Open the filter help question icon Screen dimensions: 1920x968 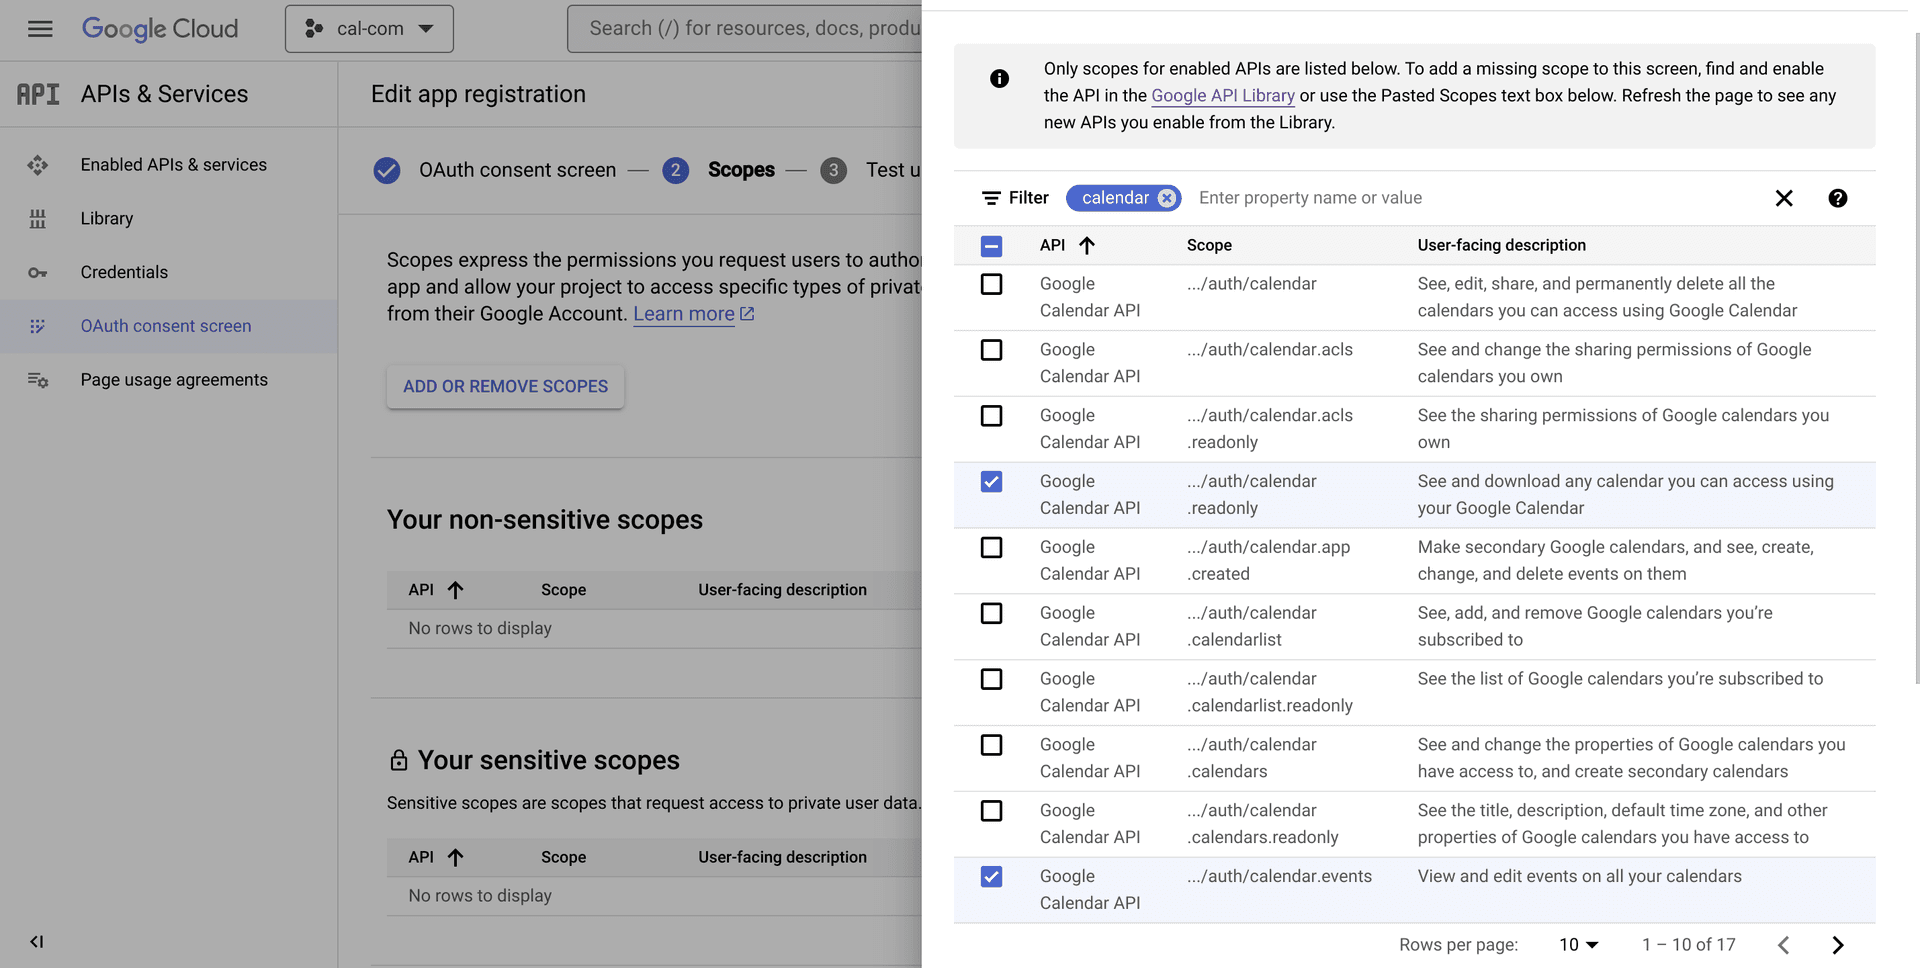point(1837,198)
